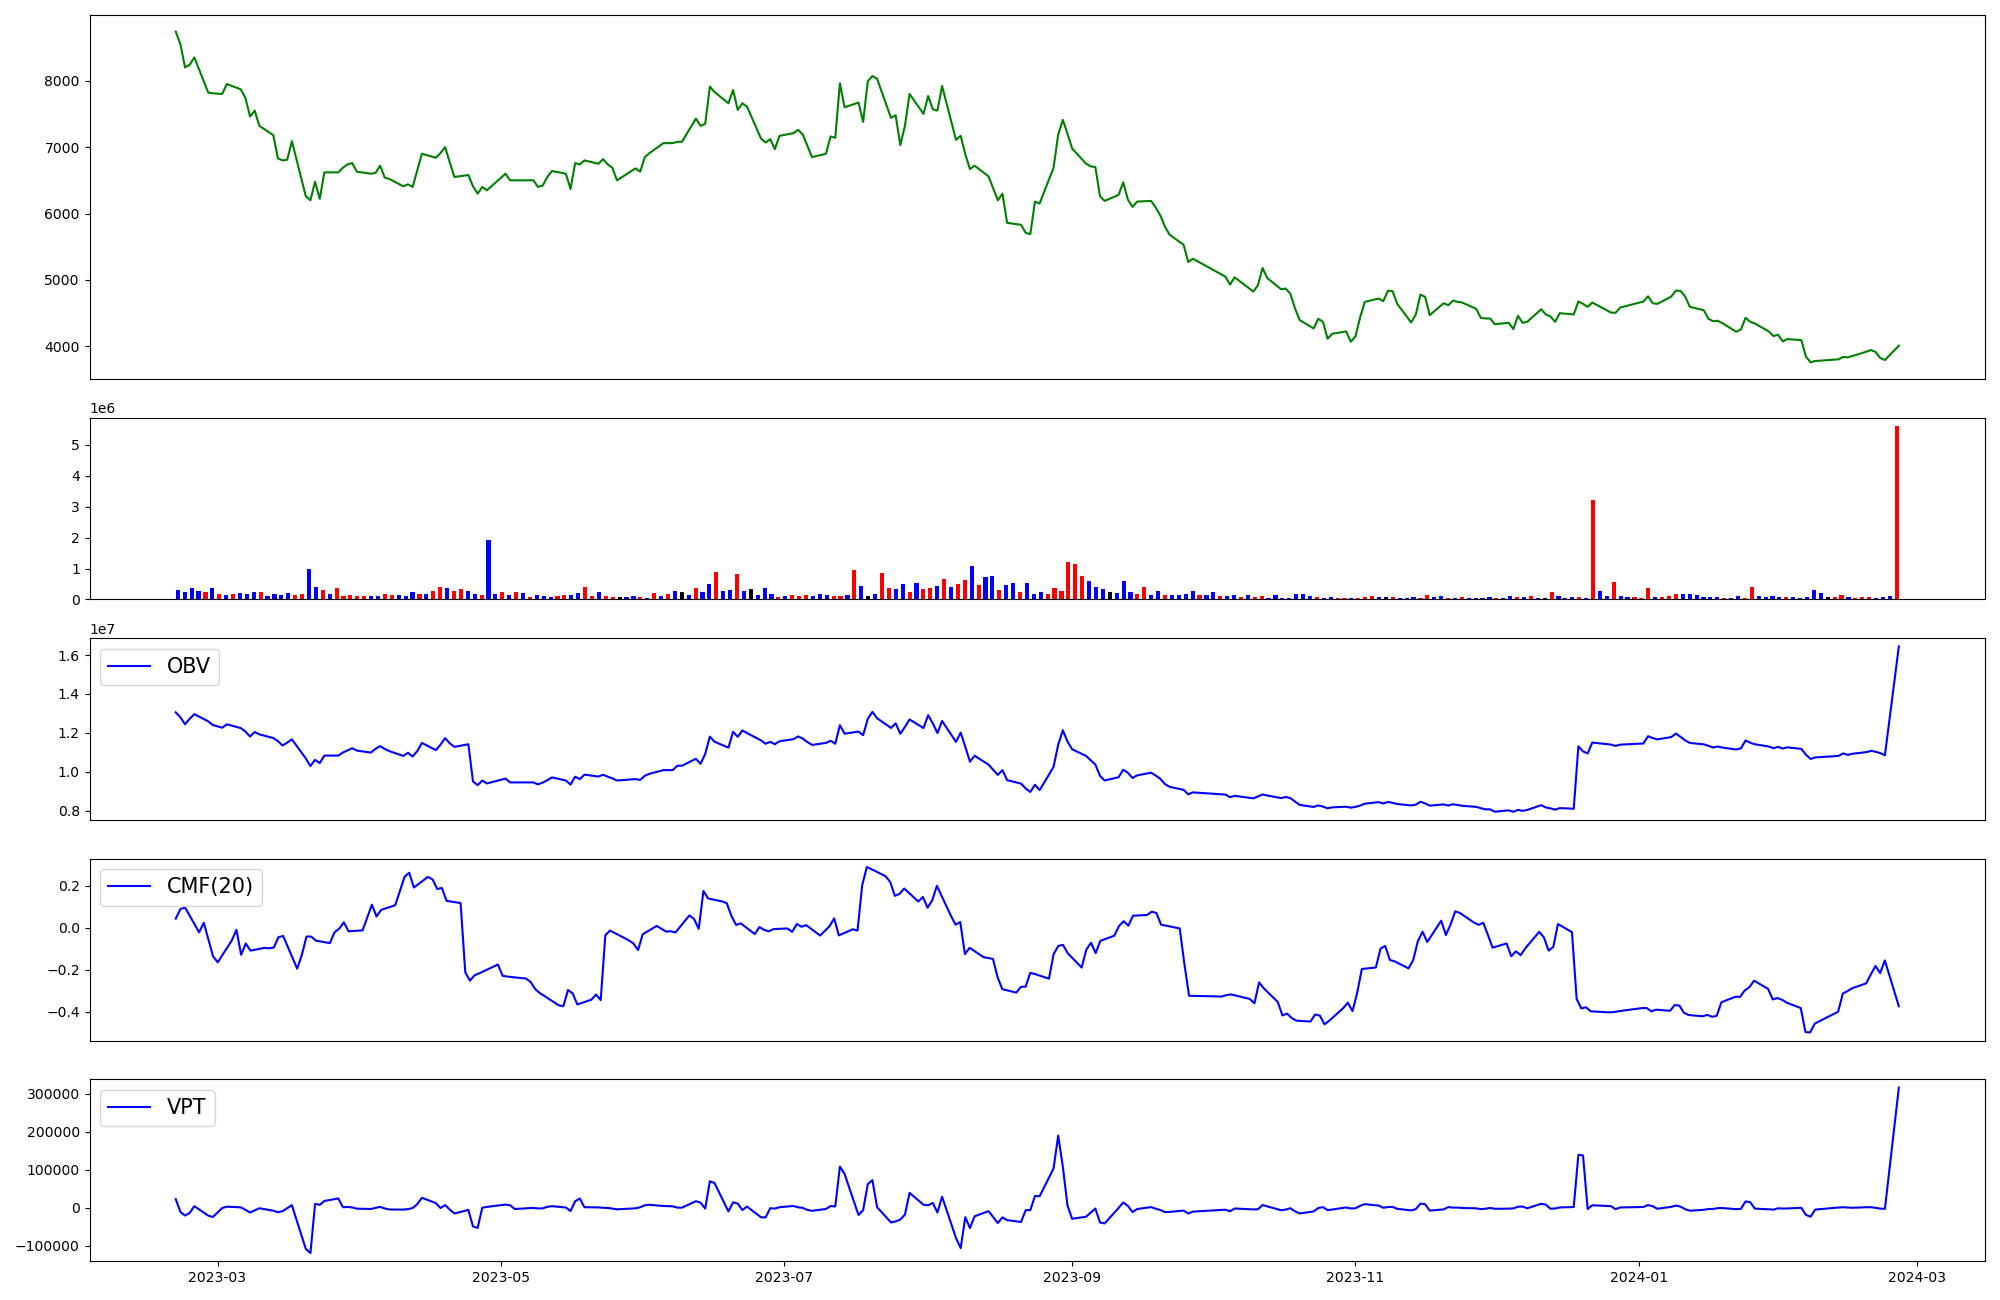Click the -0.4 CMF axis label
Screen dimensions: 2000x1300
[x=64, y=1012]
